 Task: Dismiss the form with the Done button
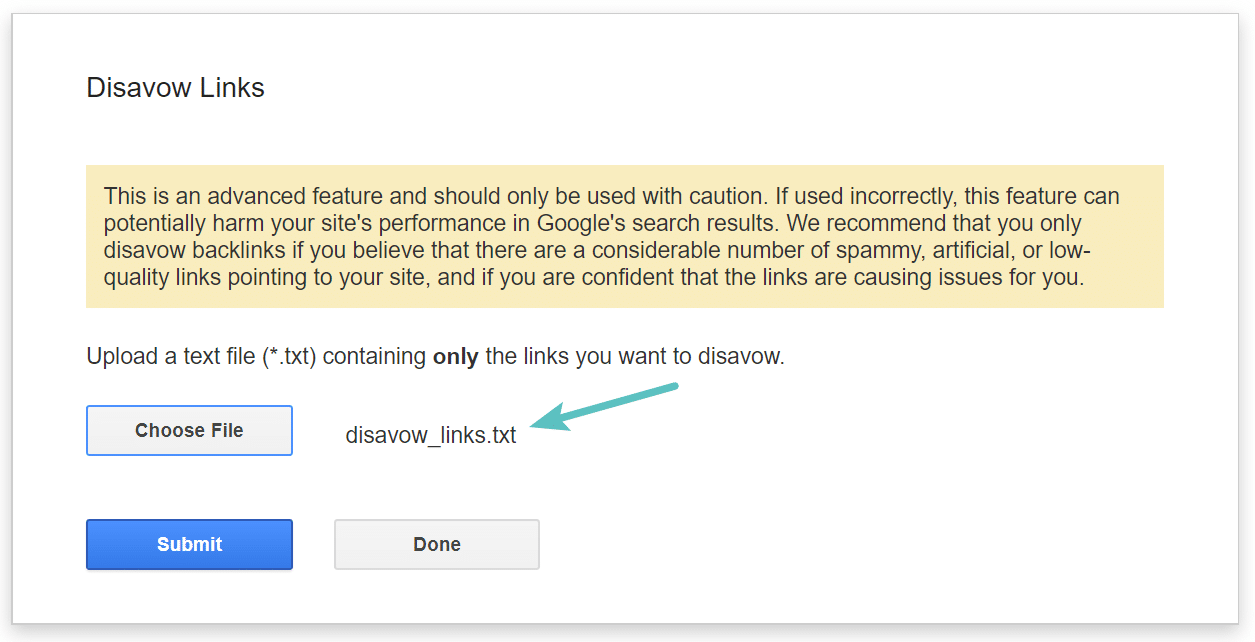coord(436,544)
